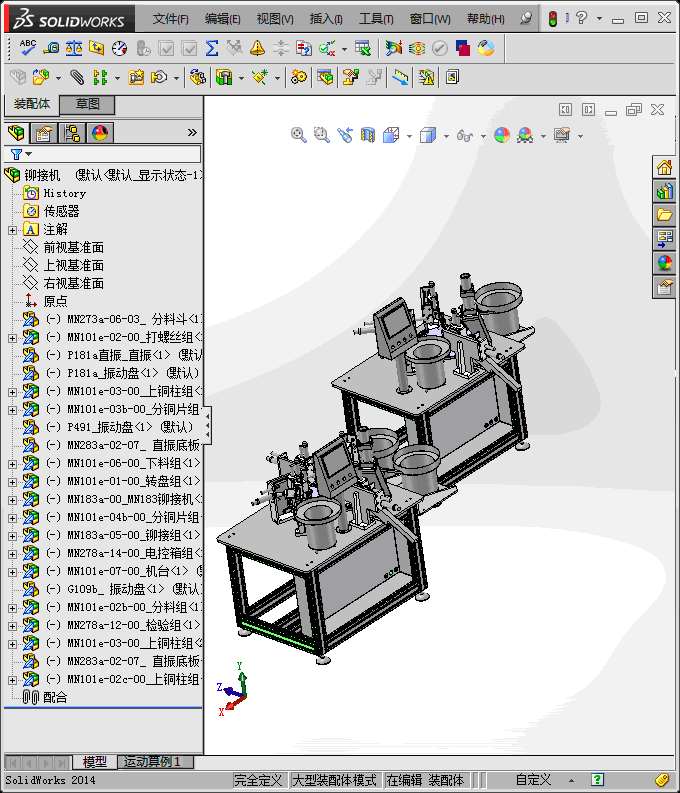Open the Measure tool in toolbar
Image resolution: width=680 pixels, height=793 pixels.
pos(51,48)
